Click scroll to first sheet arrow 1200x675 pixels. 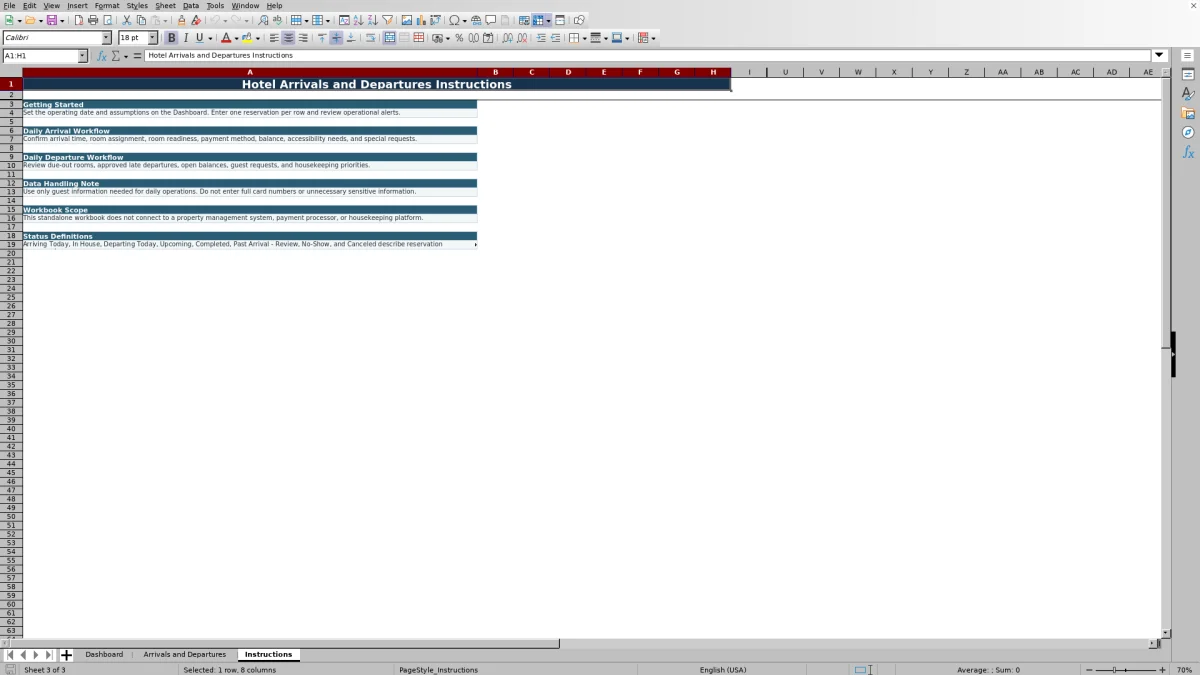[x=10, y=655]
